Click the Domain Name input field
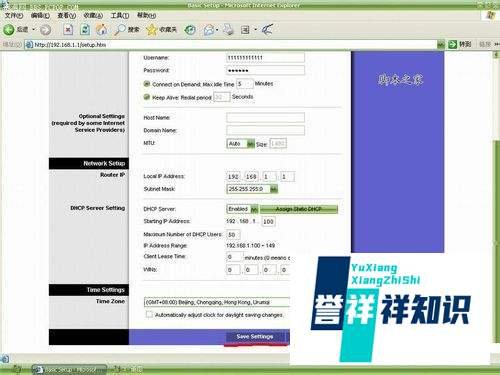Screen dimensions: 500x375 265,130
